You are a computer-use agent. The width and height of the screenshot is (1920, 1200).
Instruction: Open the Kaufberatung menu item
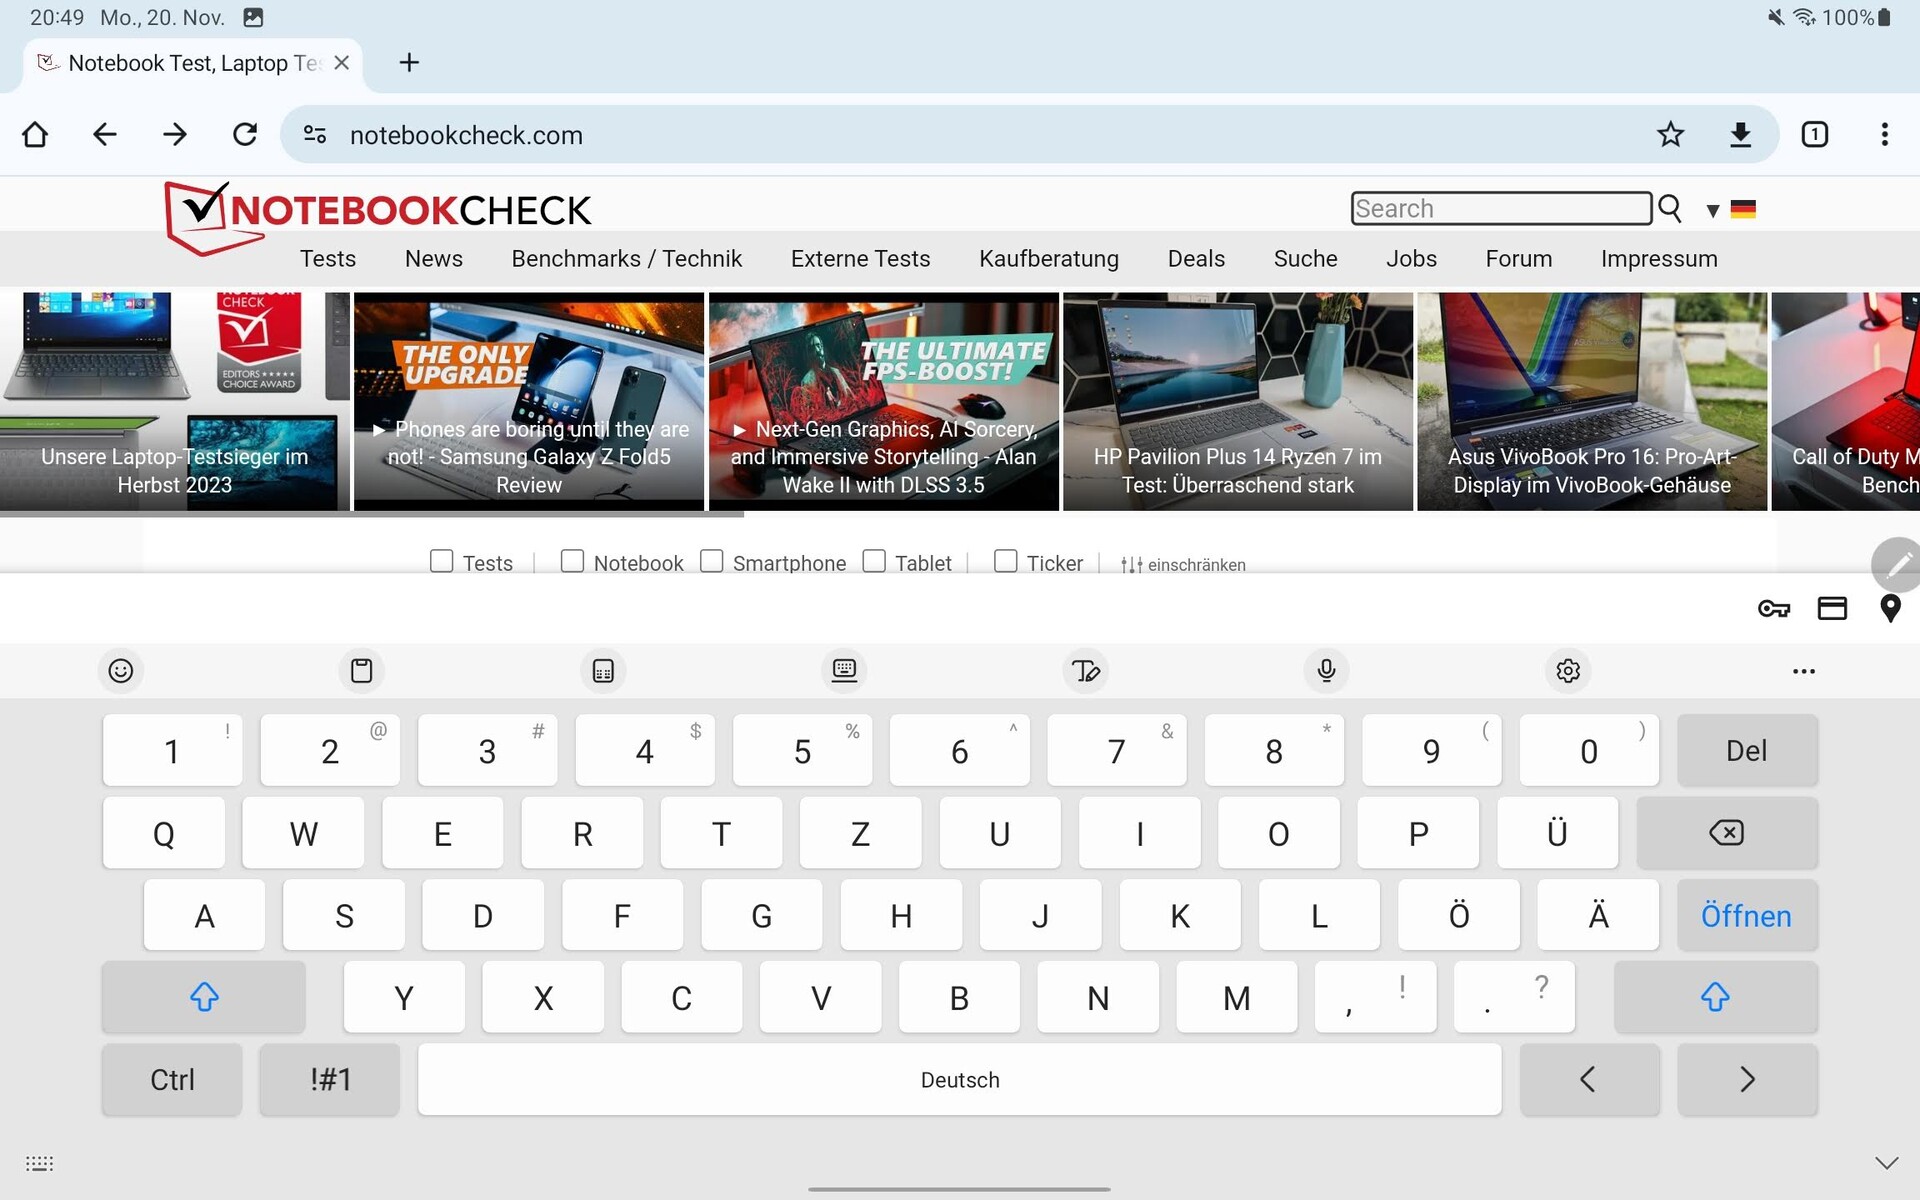click(1048, 259)
